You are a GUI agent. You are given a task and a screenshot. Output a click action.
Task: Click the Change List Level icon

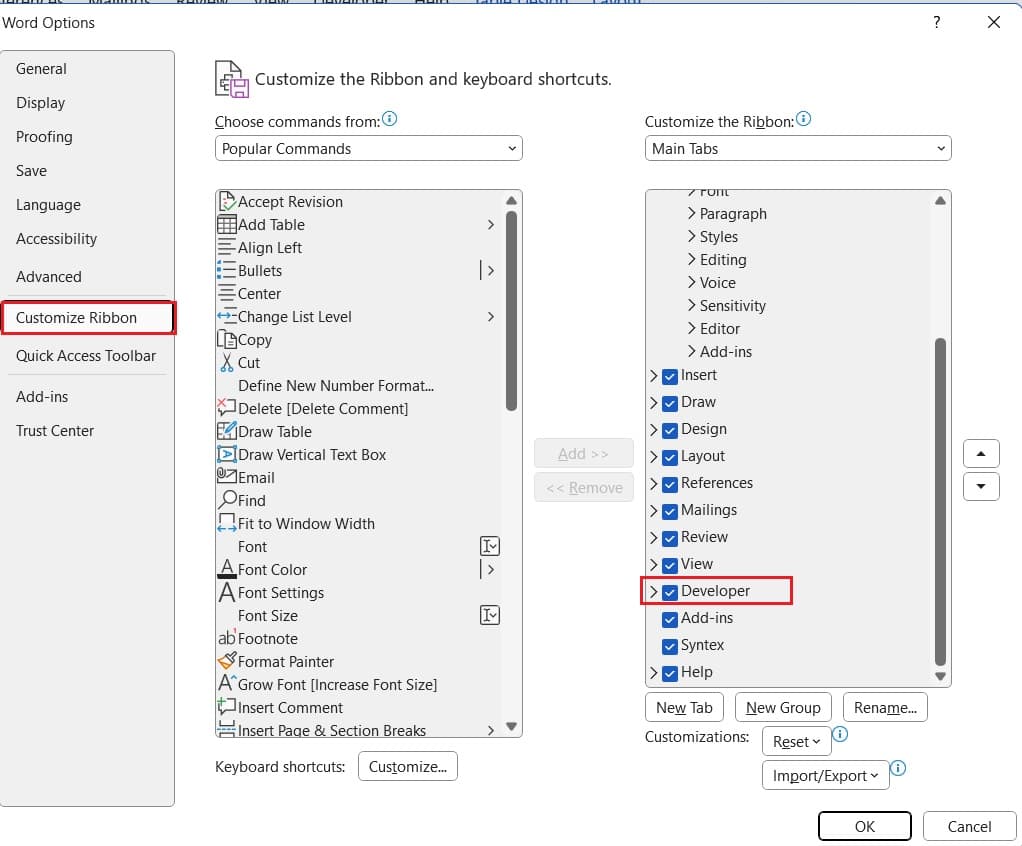click(x=226, y=317)
